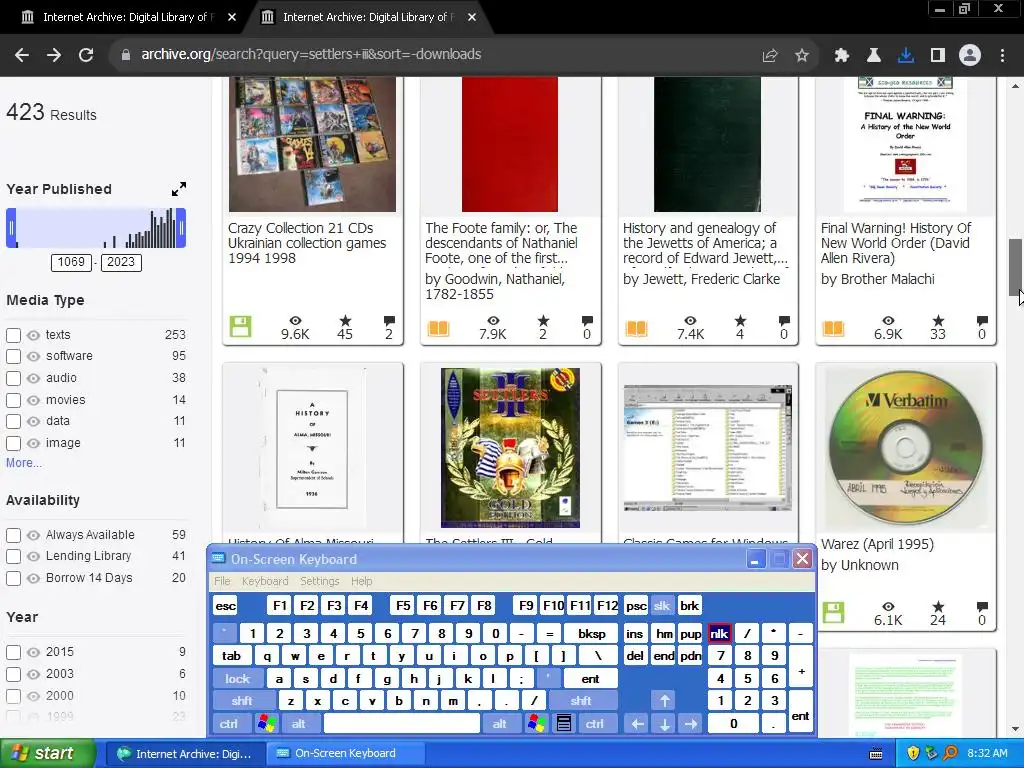The height and width of the screenshot is (768, 1024).
Task: Click the book icon on Final Warning card
Action: 833,328
